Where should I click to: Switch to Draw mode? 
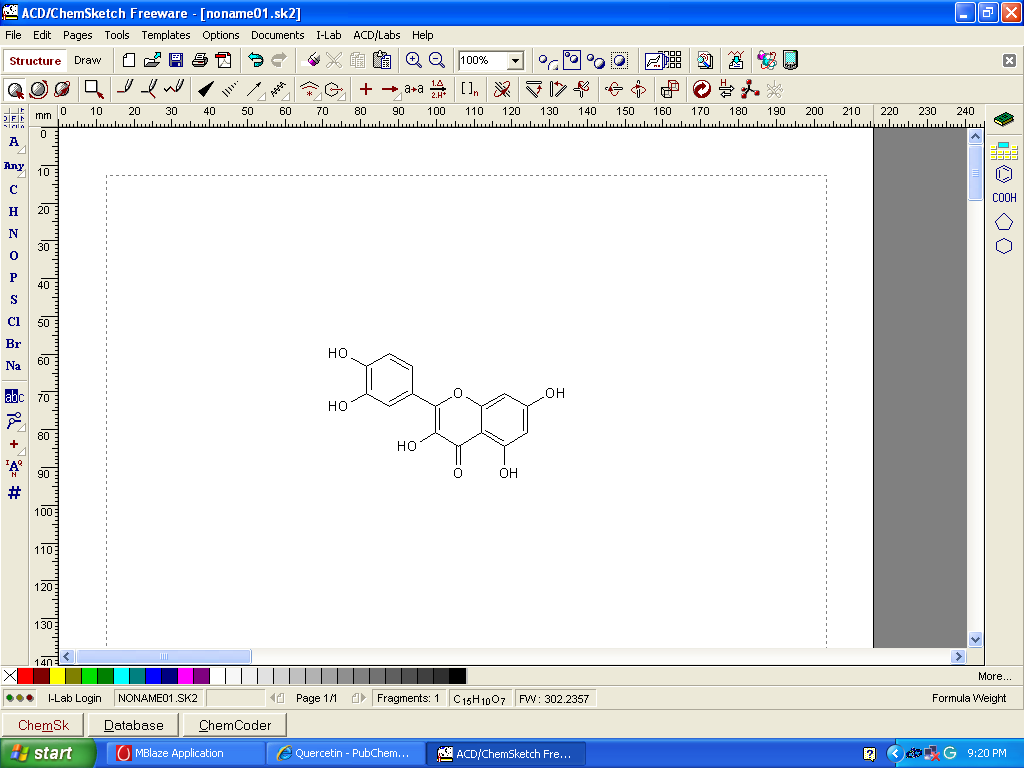[x=88, y=61]
